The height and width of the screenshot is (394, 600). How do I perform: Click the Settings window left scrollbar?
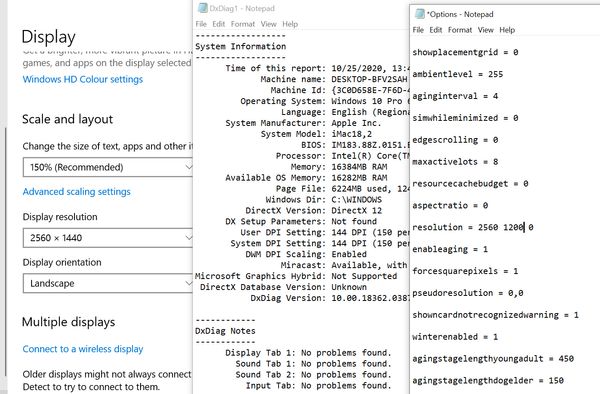coord(5,251)
